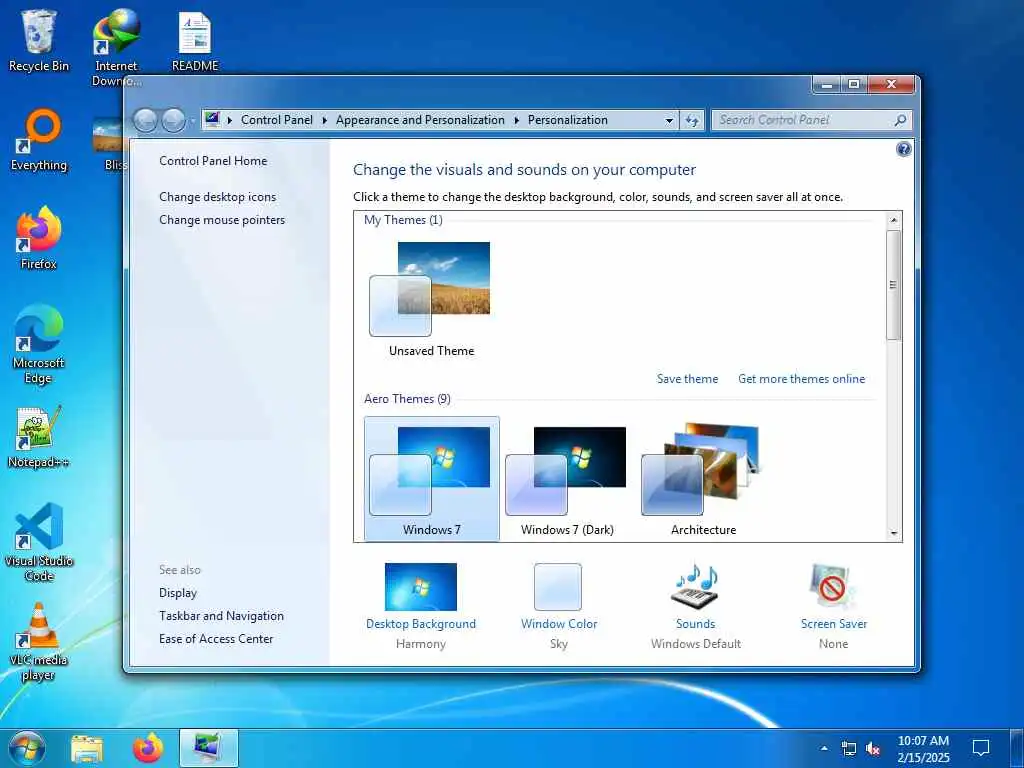Click the Save theme link
The height and width of the screenshot is (768, 1024).
[x=687, y=379]
